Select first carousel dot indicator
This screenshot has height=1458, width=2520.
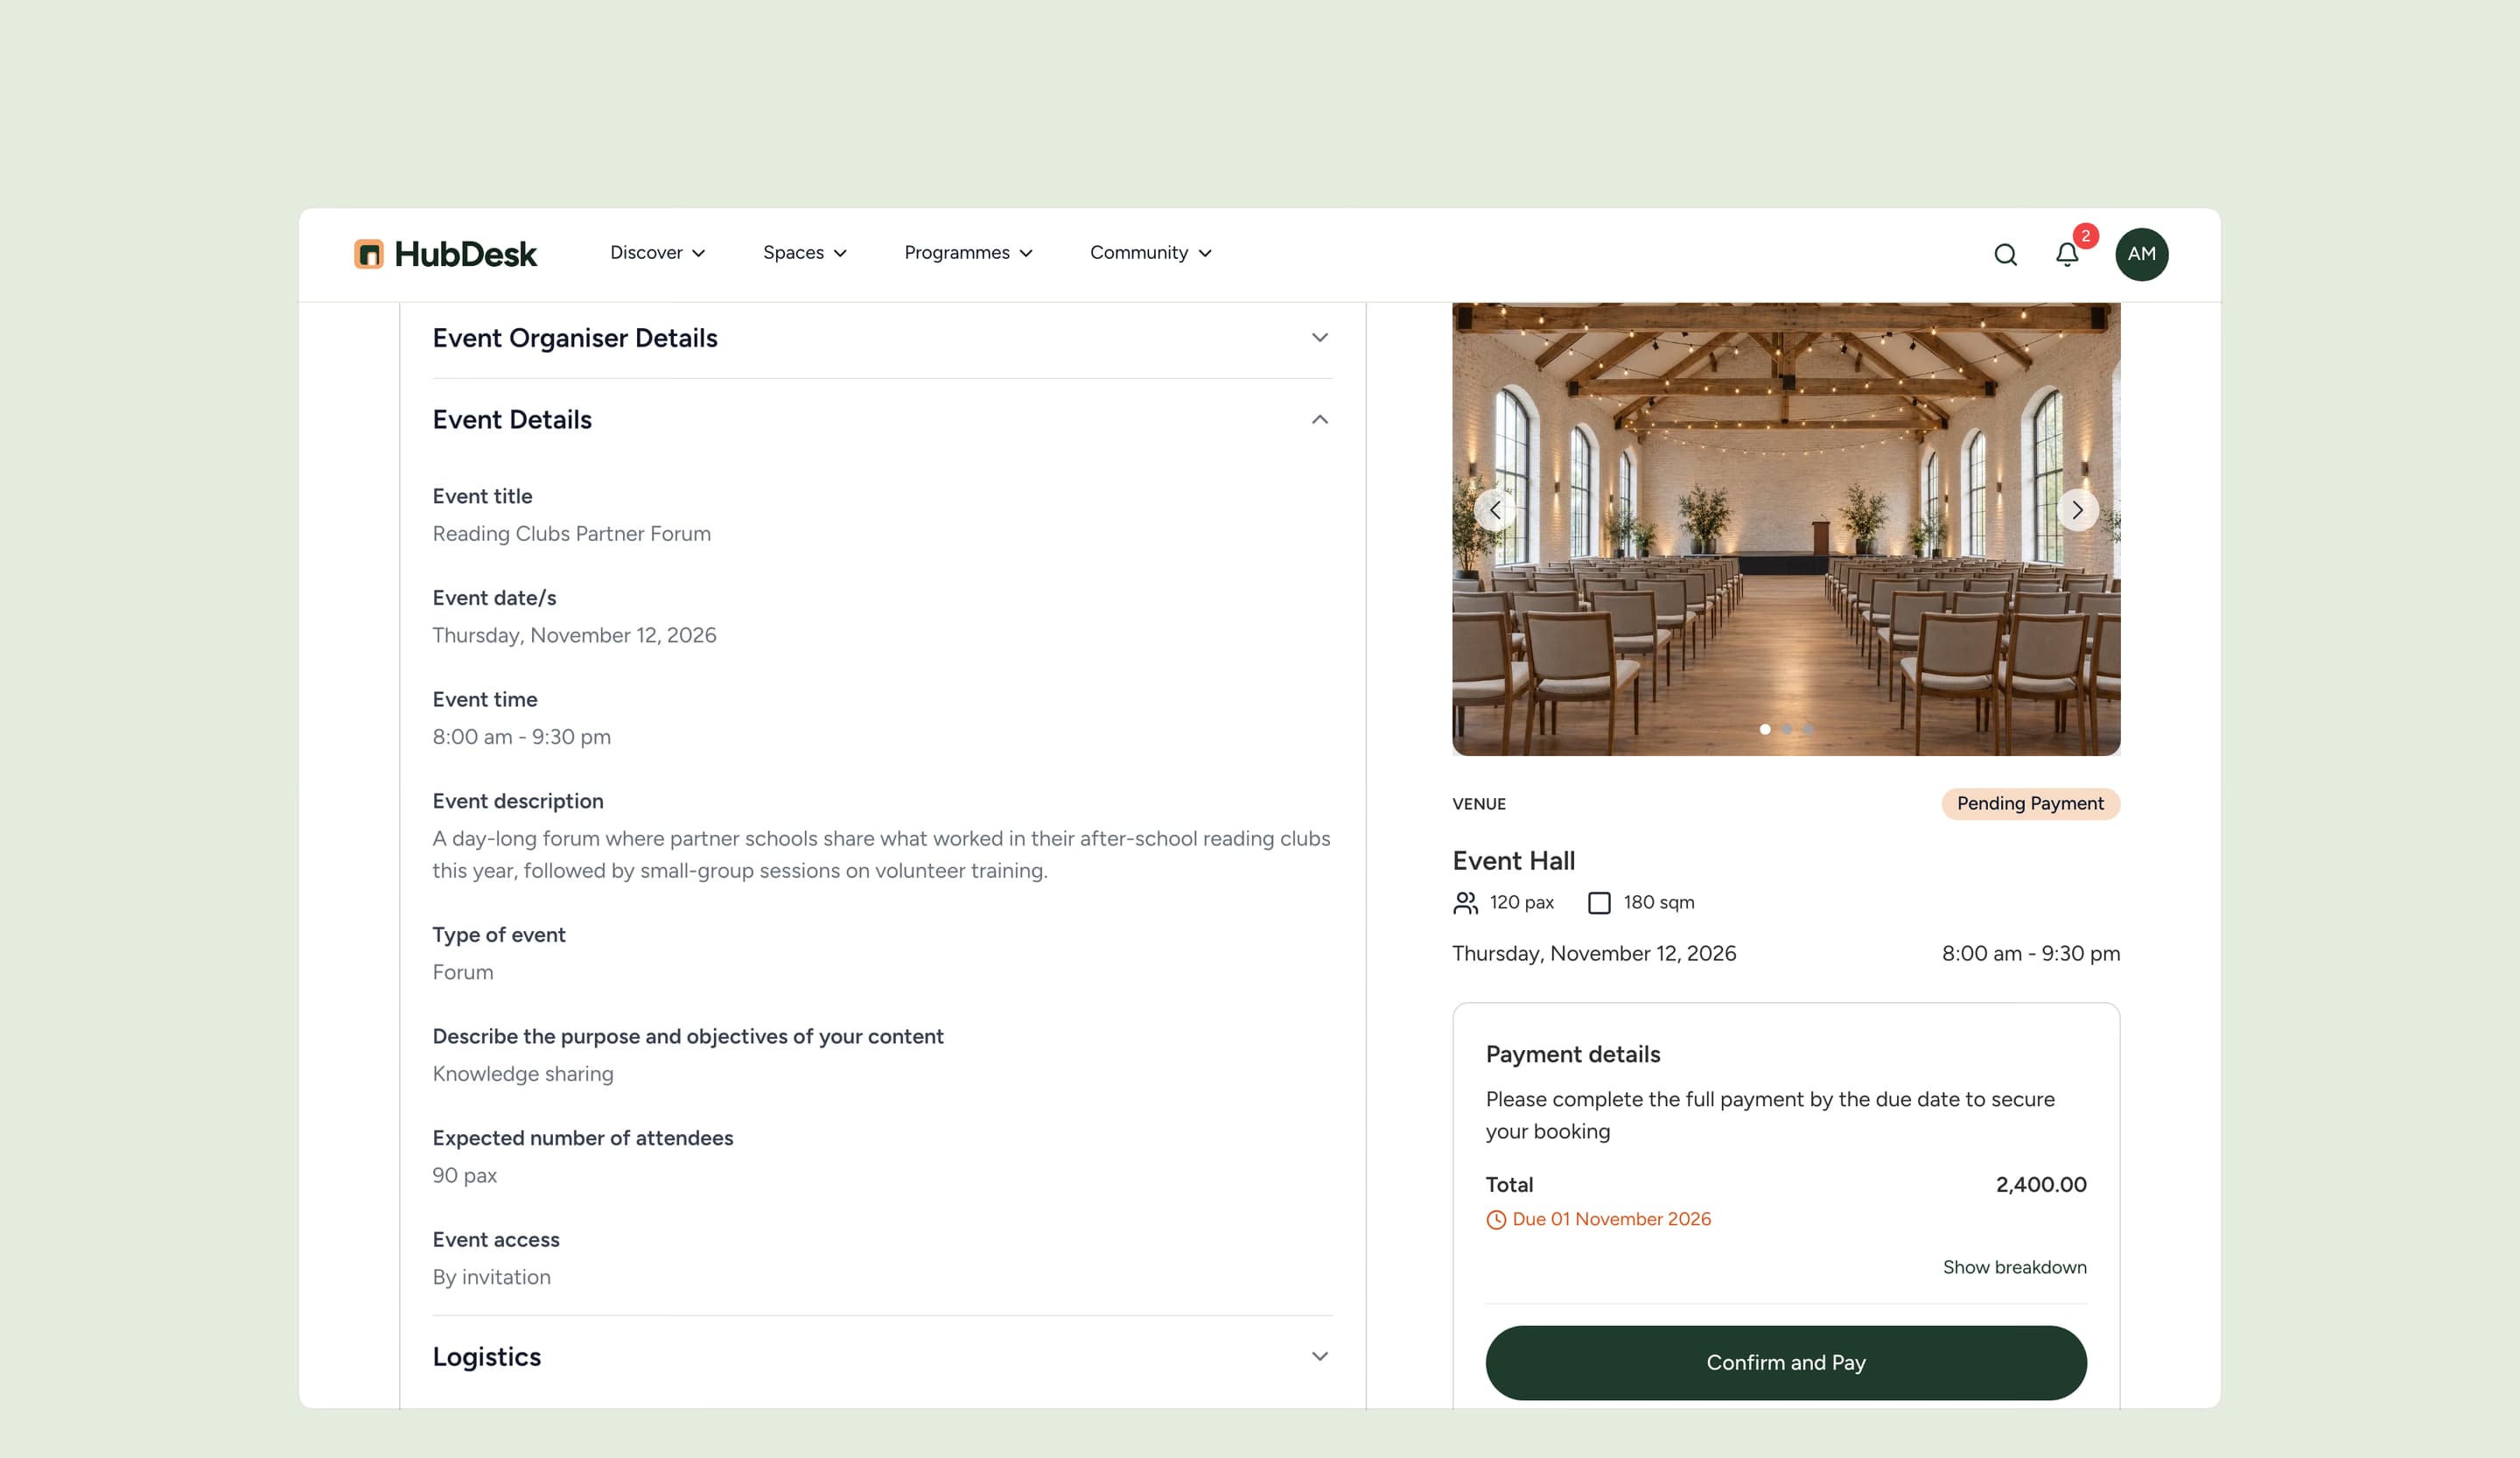coord(1765,729)
